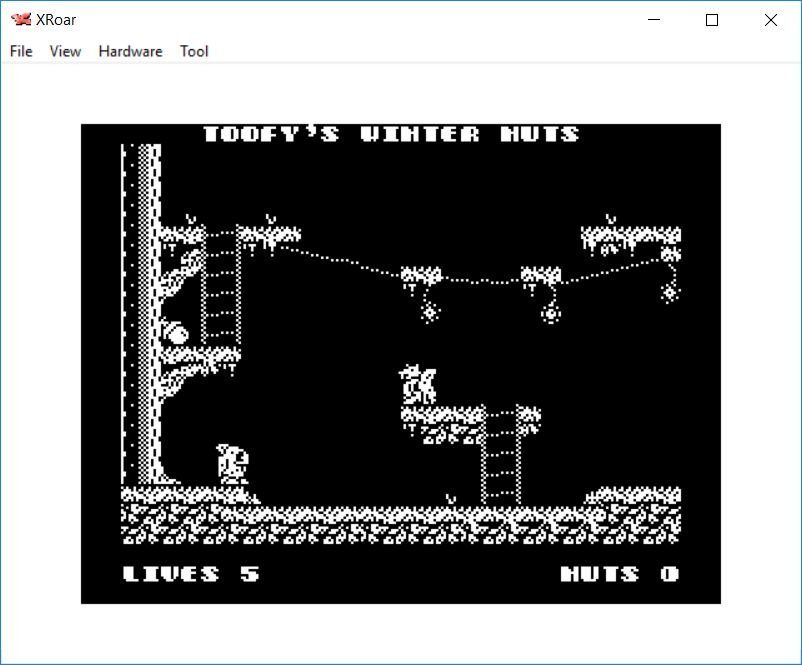Click the small sprout on the ground

coord(451,497)
